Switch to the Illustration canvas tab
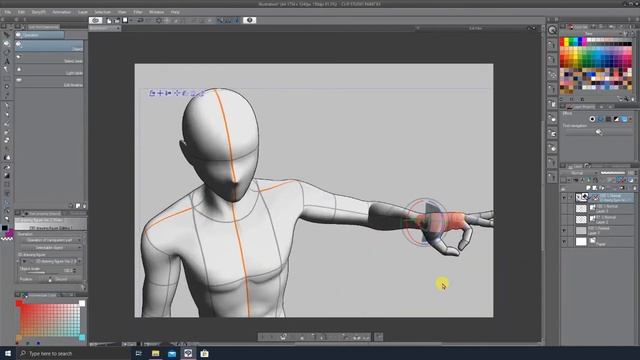This screenshot has height=360, width=640. point(104,28)
